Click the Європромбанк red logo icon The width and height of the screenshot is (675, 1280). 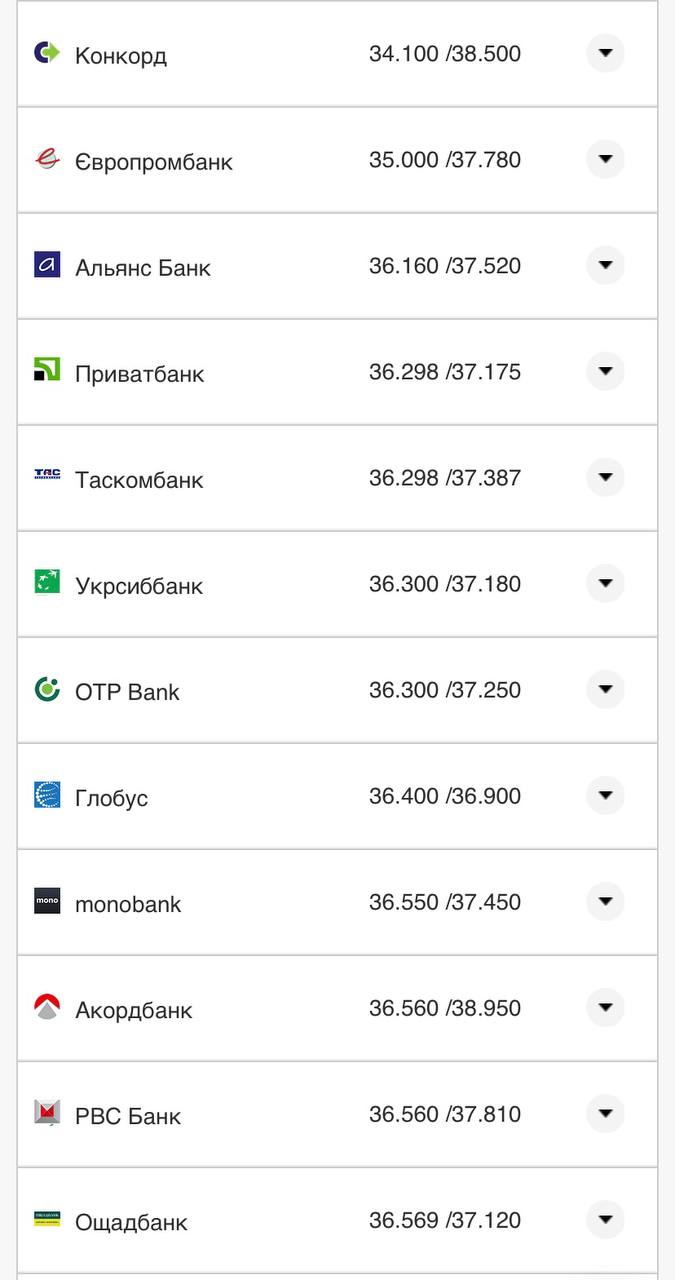pos(47,159)
